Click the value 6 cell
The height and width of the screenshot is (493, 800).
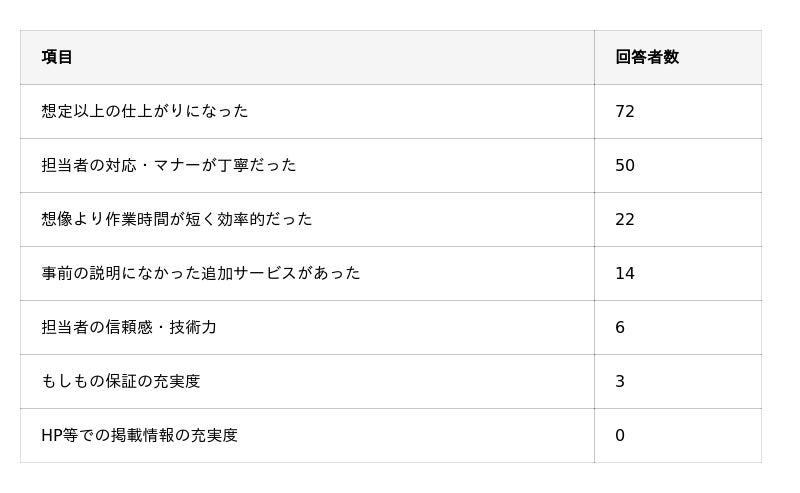pos(620,327)
